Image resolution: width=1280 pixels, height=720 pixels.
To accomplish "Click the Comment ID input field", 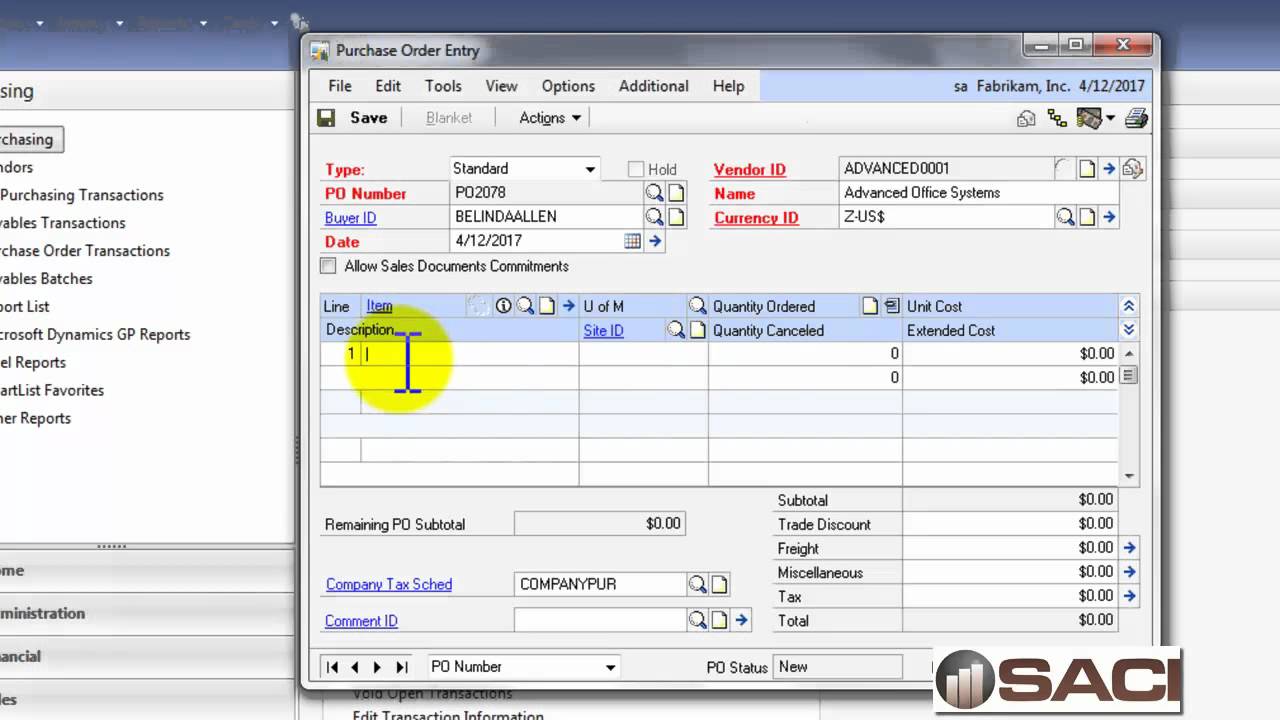I will click(x=600, y=621).
